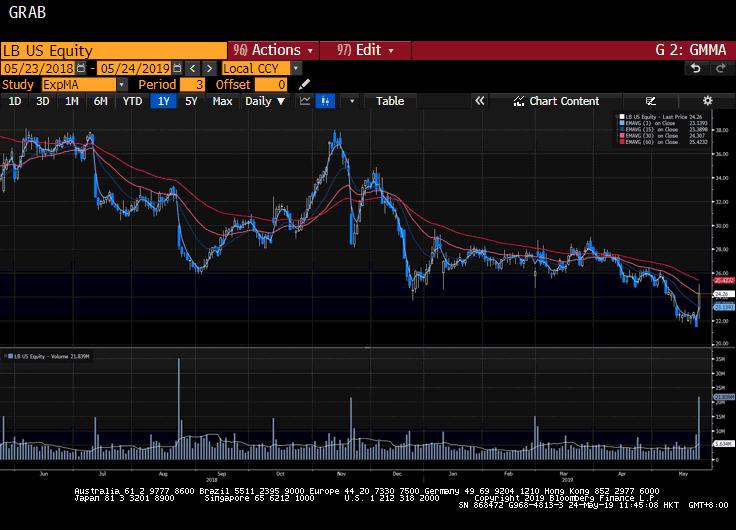The height and width of the screenshot is (530, 736).
Task: Select the YTD time range
Action: [x=132, y=101]
